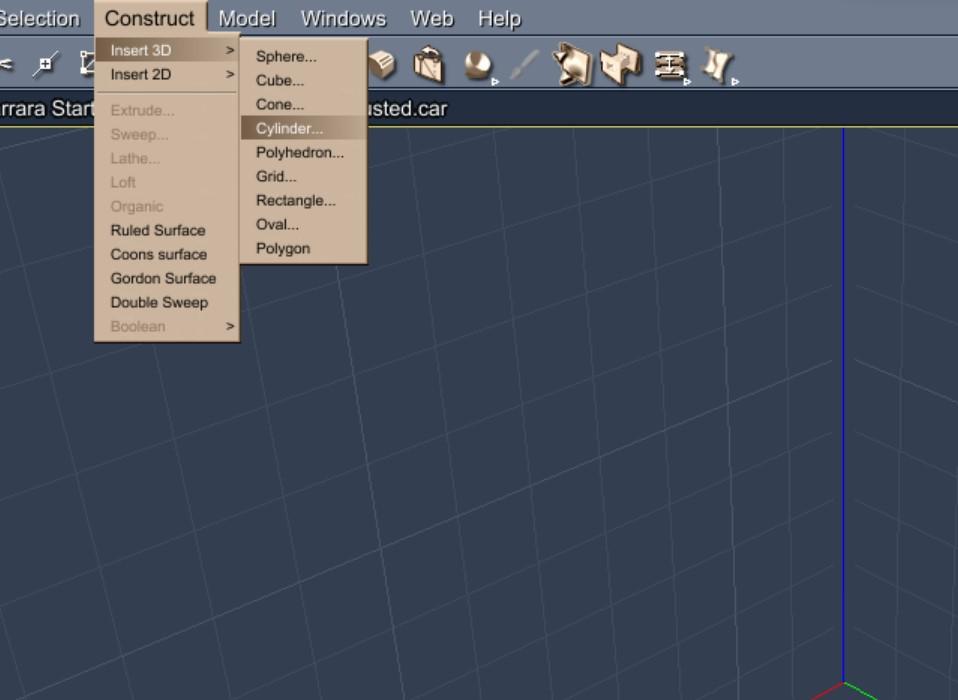The image size is (958, 700).
Task: Open the Help menu
Action: pos(500,19)
